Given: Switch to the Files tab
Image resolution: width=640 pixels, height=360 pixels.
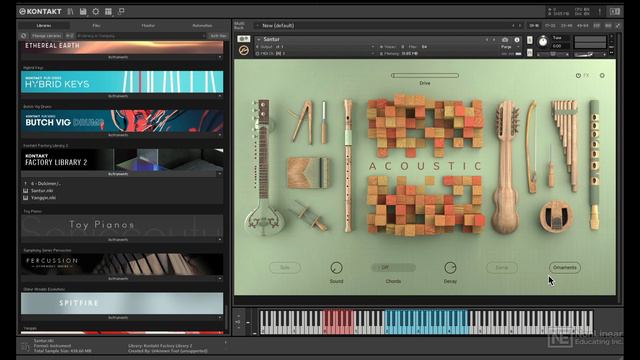Looking at the screenshot, I should (96, 26).
